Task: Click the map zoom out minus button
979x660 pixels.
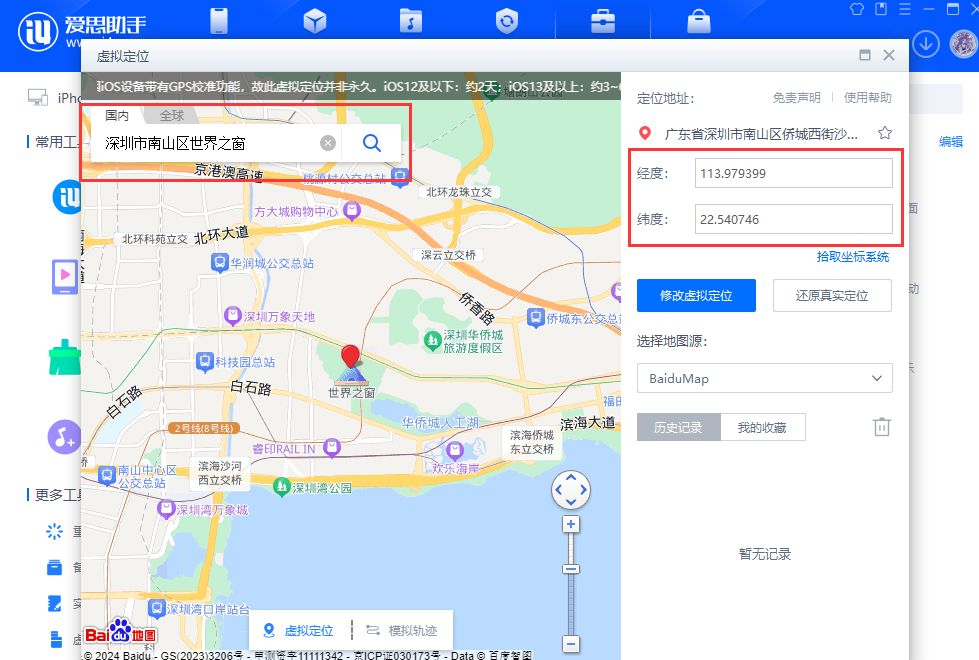Action: (x=571, y=644)
